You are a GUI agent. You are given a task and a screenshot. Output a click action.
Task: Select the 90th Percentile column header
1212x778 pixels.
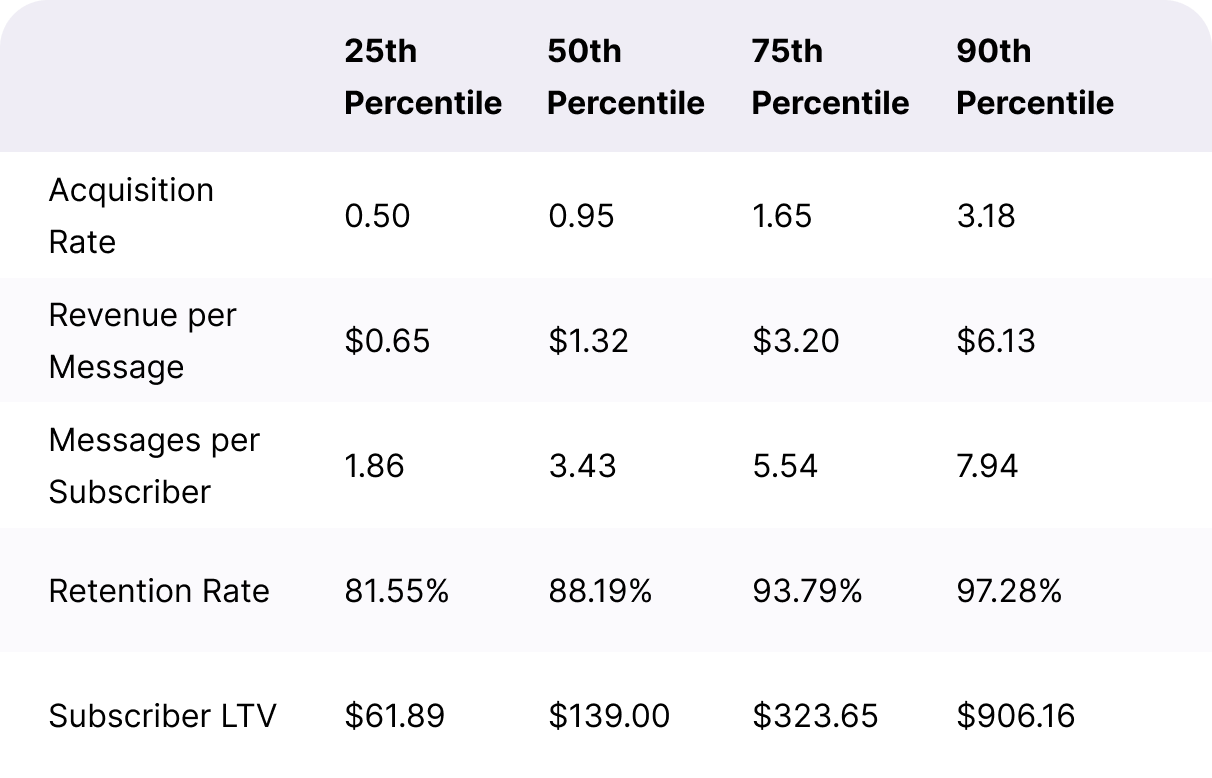(1034, 77)
